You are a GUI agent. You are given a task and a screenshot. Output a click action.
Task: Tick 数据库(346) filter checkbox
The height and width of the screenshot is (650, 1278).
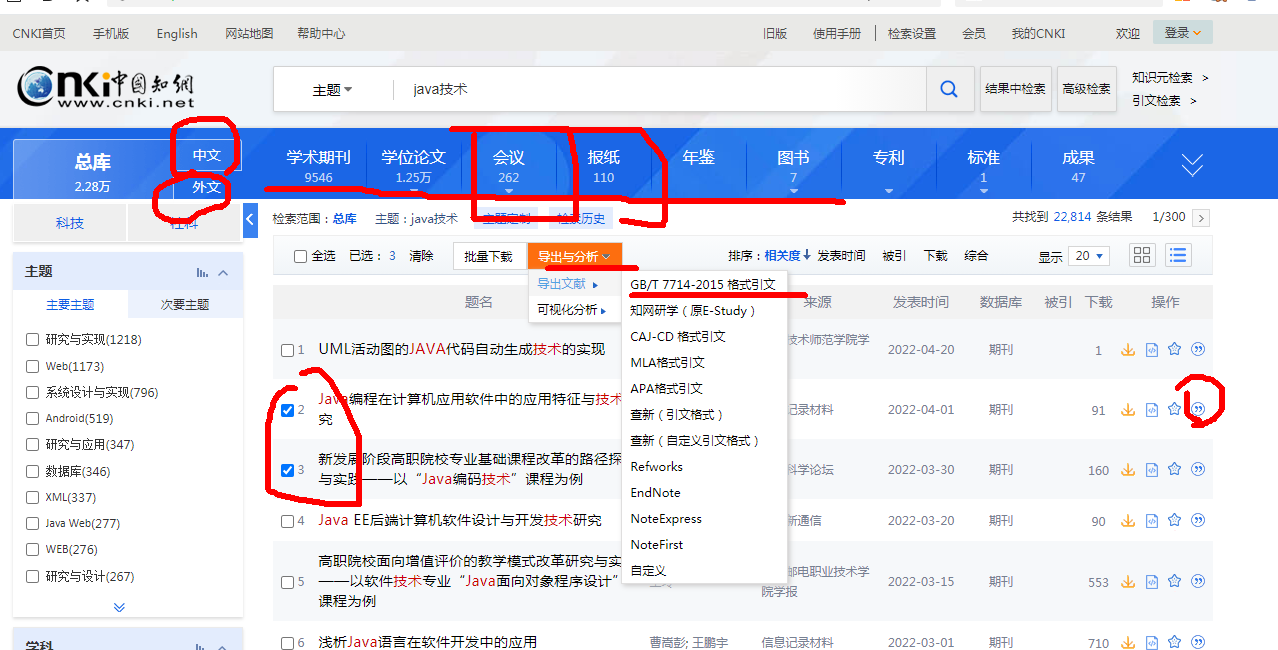tap(33, 471)
